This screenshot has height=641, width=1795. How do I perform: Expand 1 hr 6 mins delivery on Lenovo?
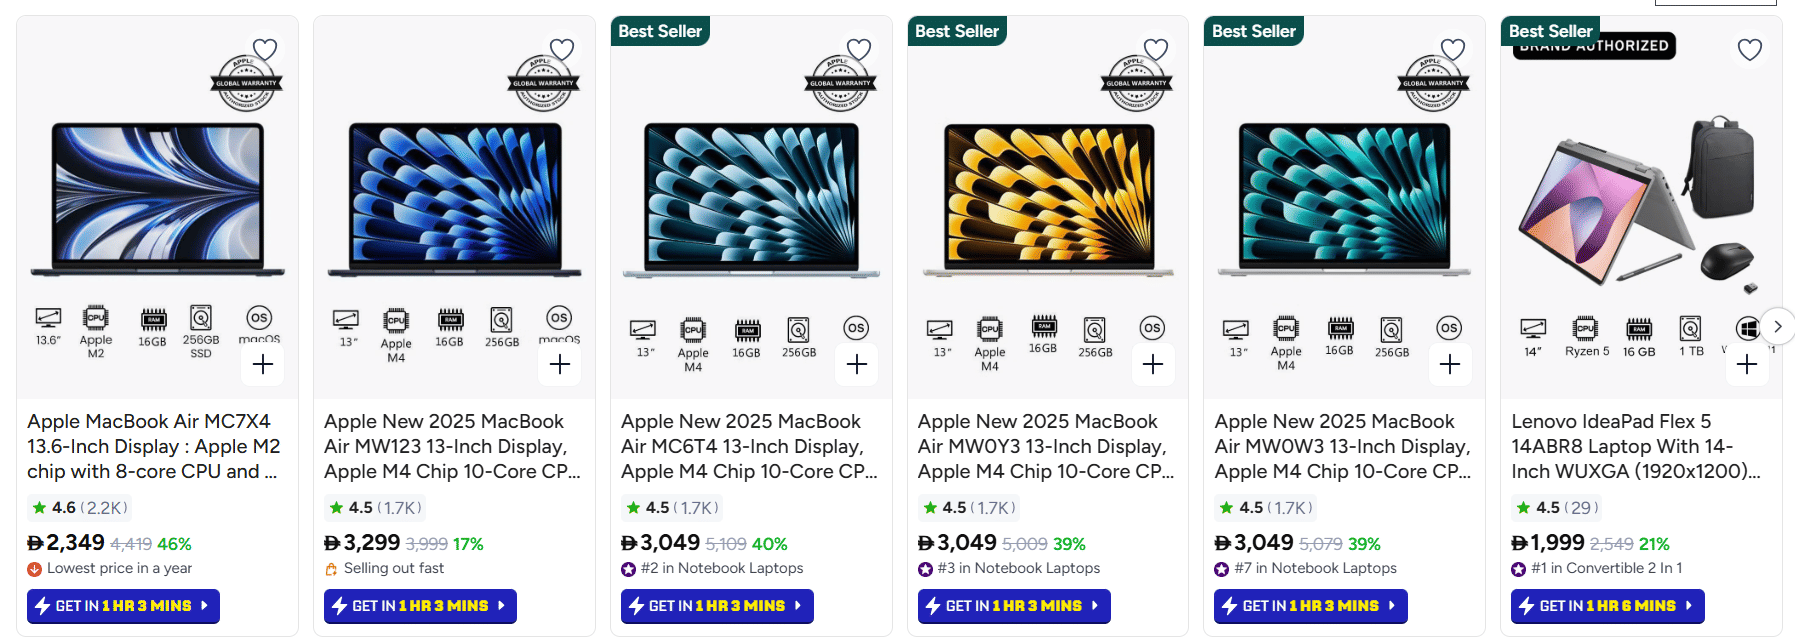pyautogui.click(x=1607, y=606)
